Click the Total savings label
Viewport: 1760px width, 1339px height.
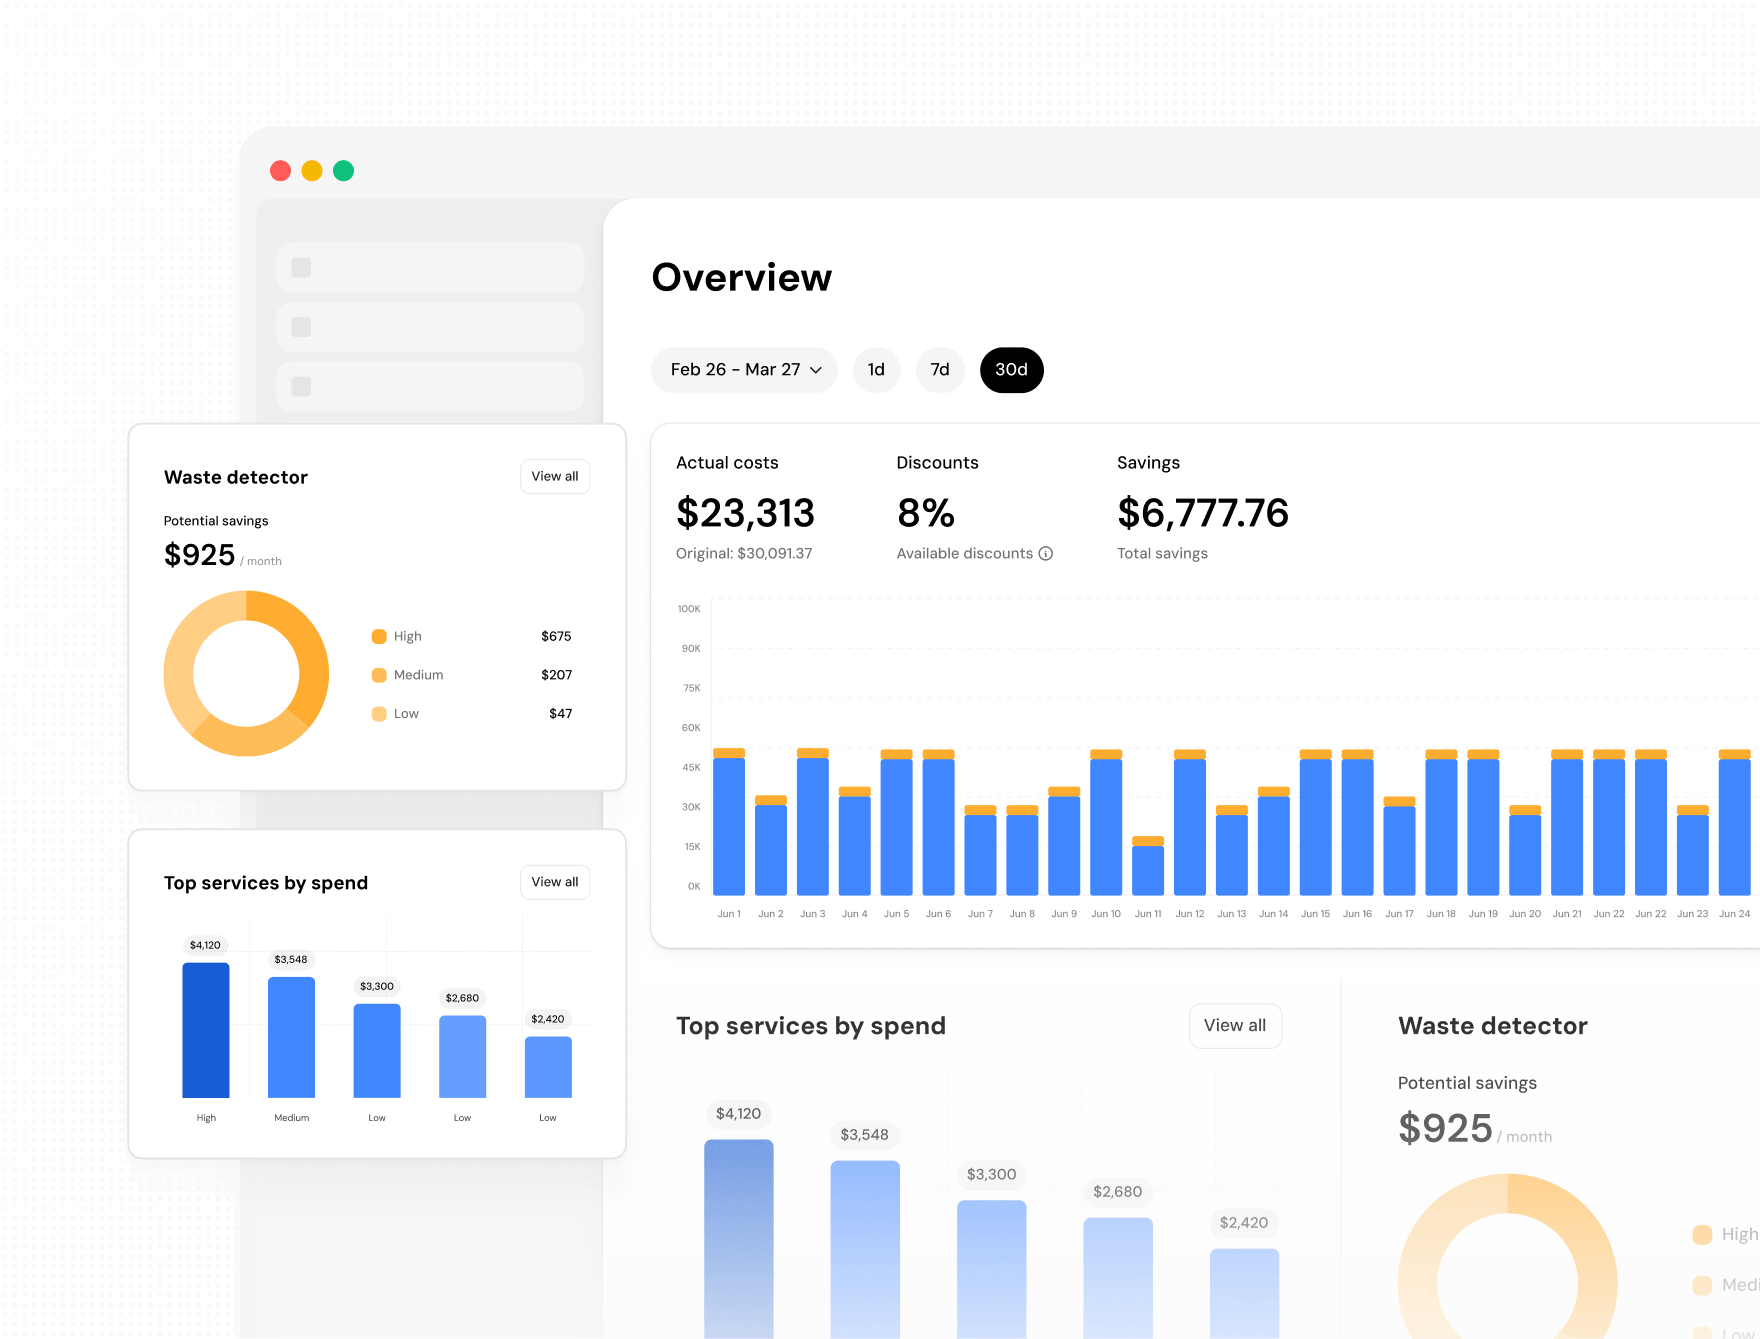point(1162,553)
